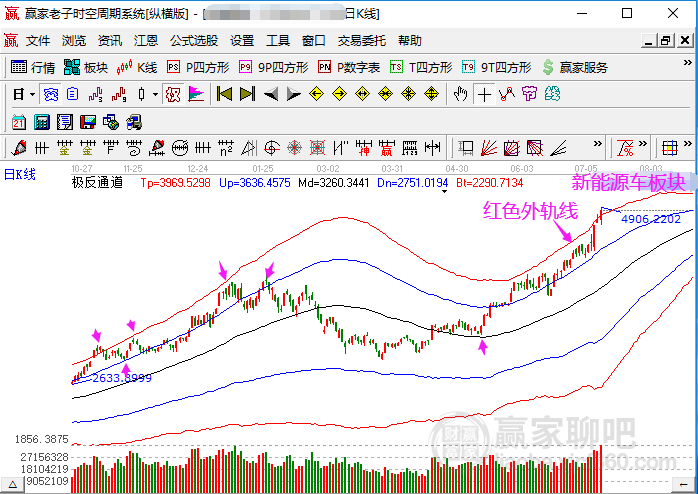The image size is (698, 494).
Task: Expand the 日 period dropdown arrow
Action: pos(32,94)
